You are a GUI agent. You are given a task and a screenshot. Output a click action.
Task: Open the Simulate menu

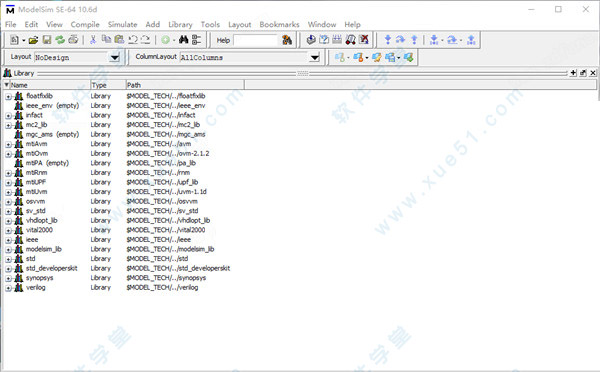[122, 24]
